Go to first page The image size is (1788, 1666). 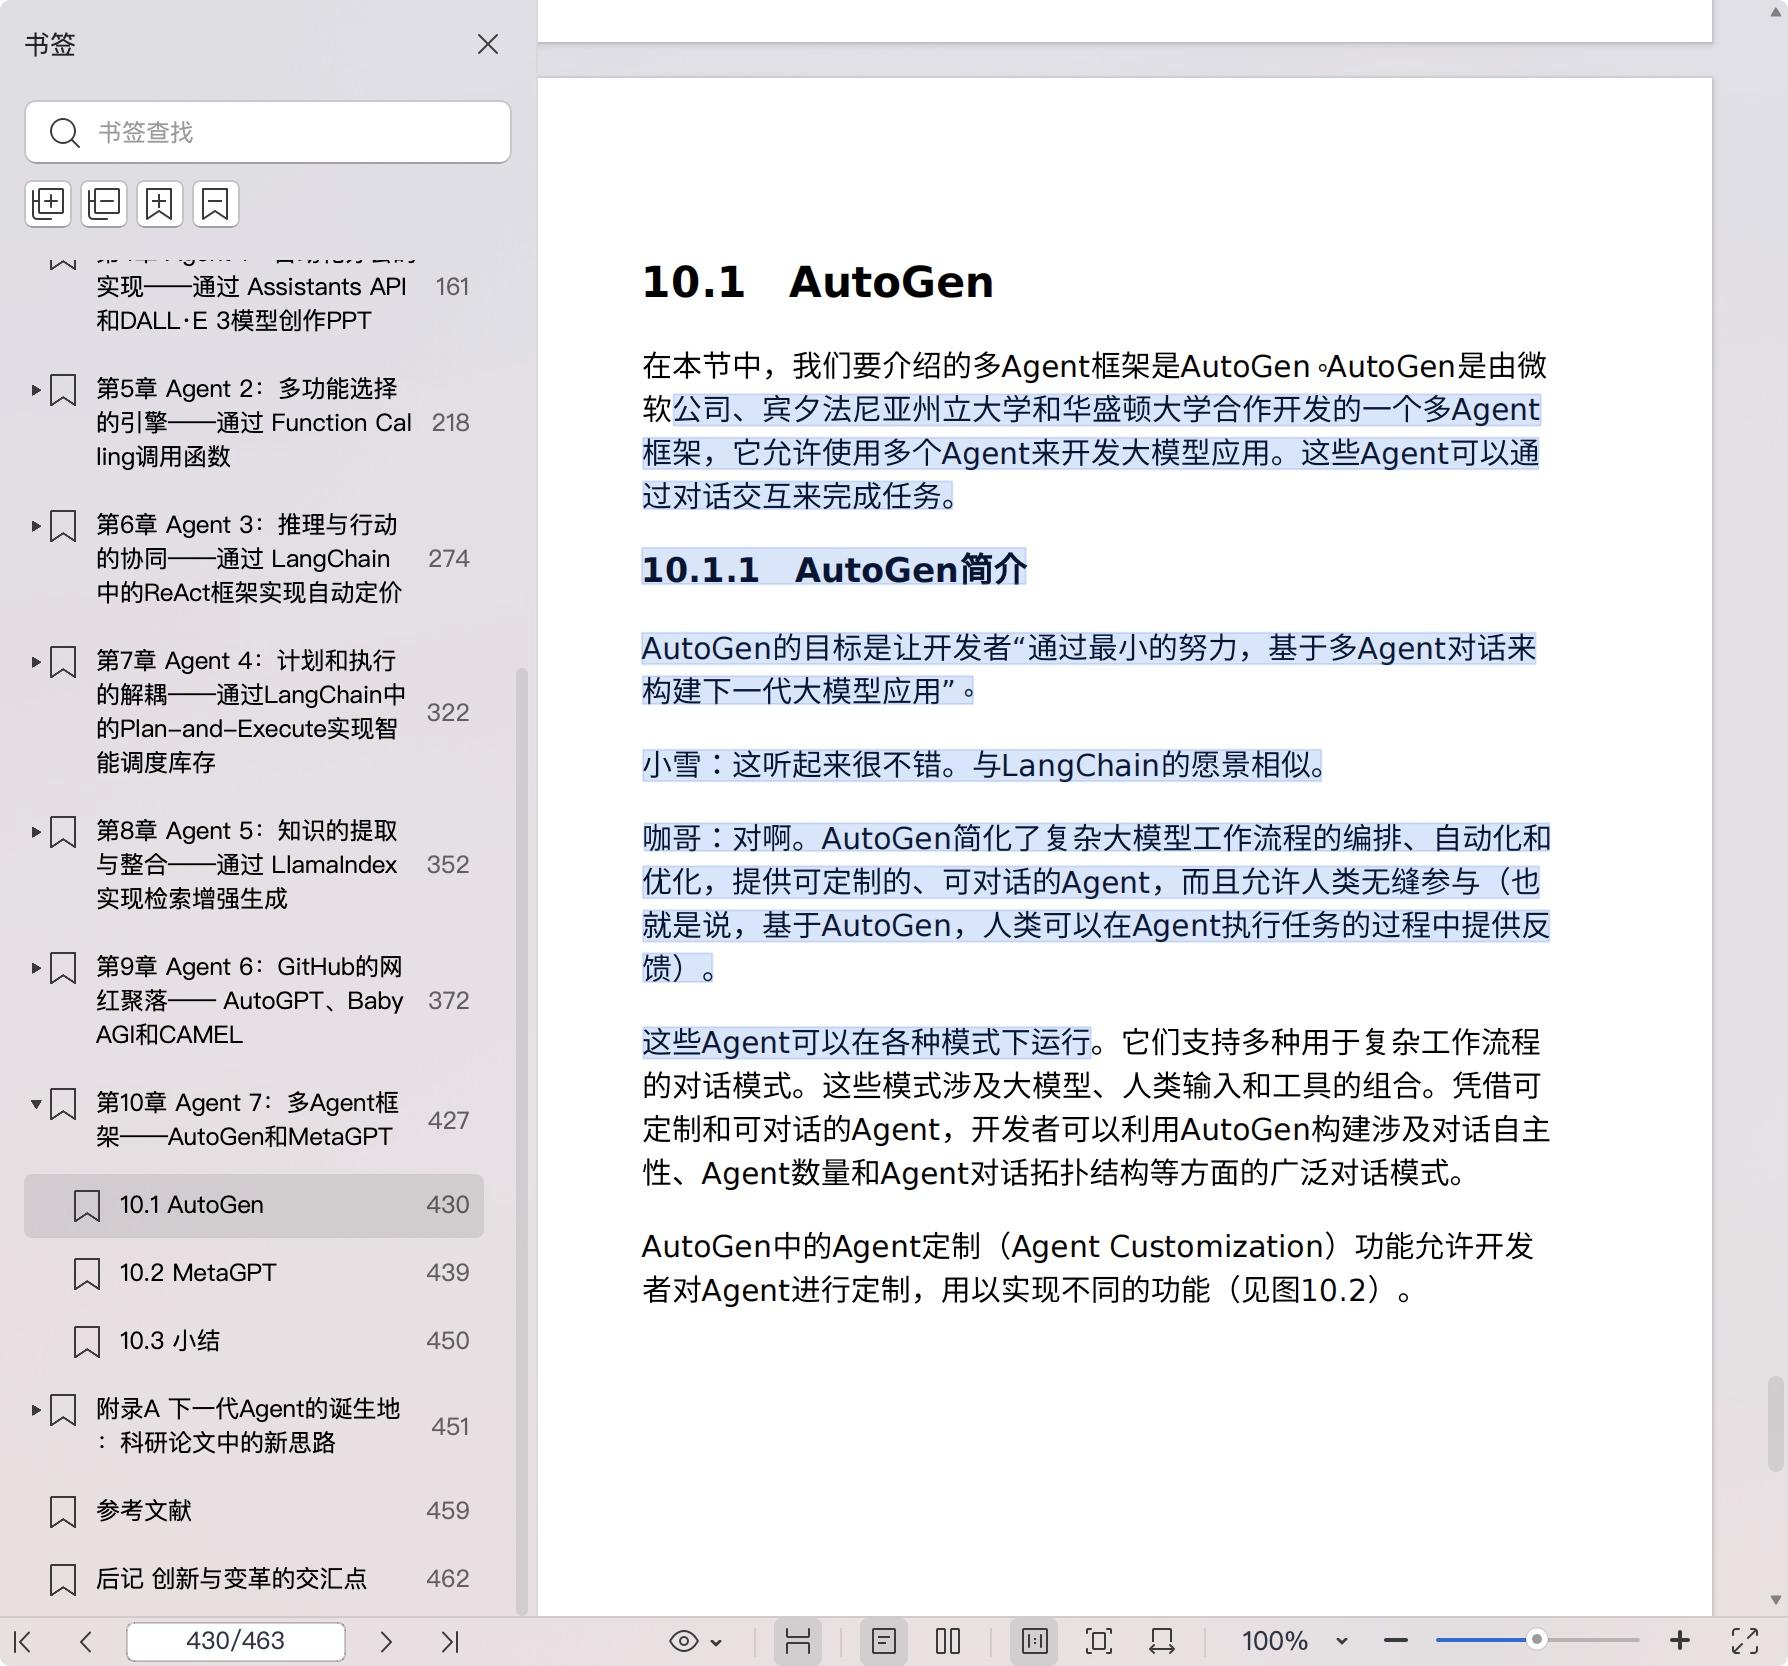tap(23, 1641)
